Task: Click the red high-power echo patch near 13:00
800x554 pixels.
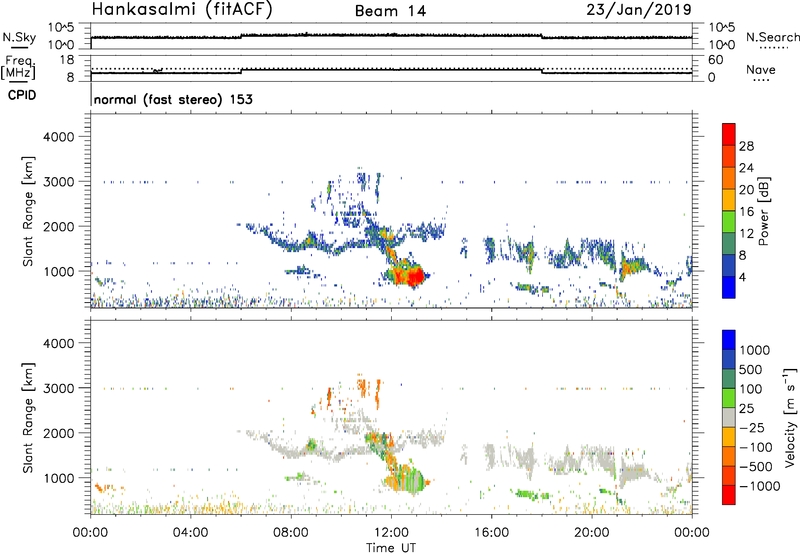Action: 414,276
